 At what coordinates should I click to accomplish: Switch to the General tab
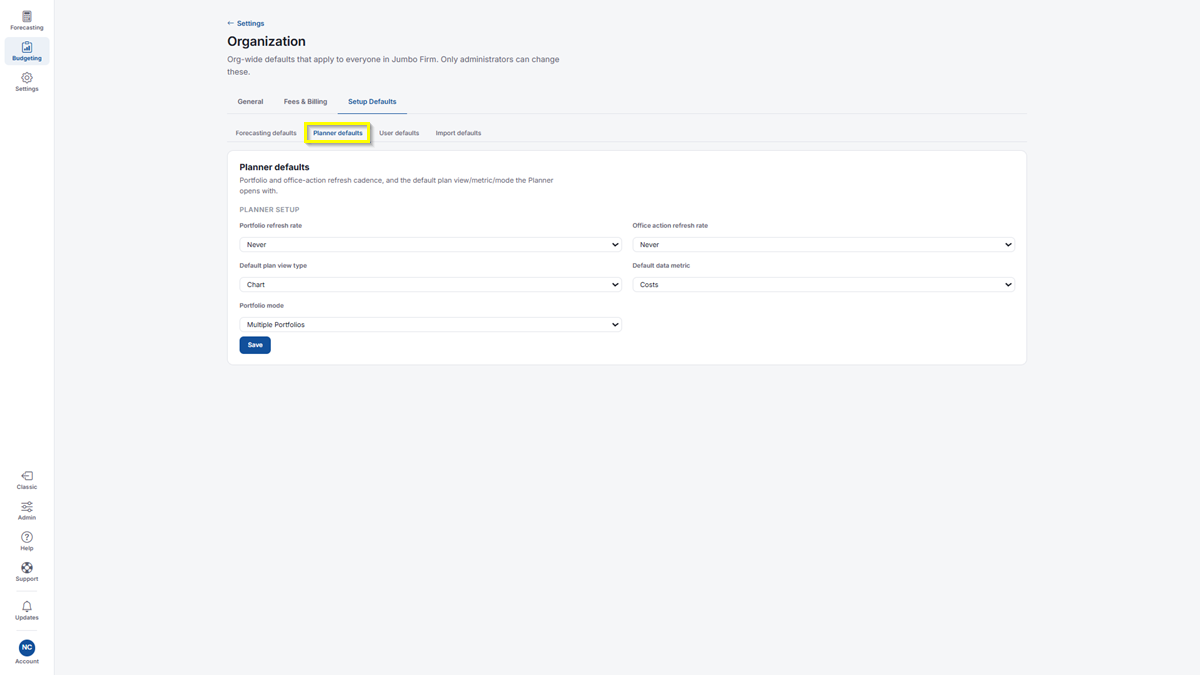pyautogui.click(x=250, y=101)
